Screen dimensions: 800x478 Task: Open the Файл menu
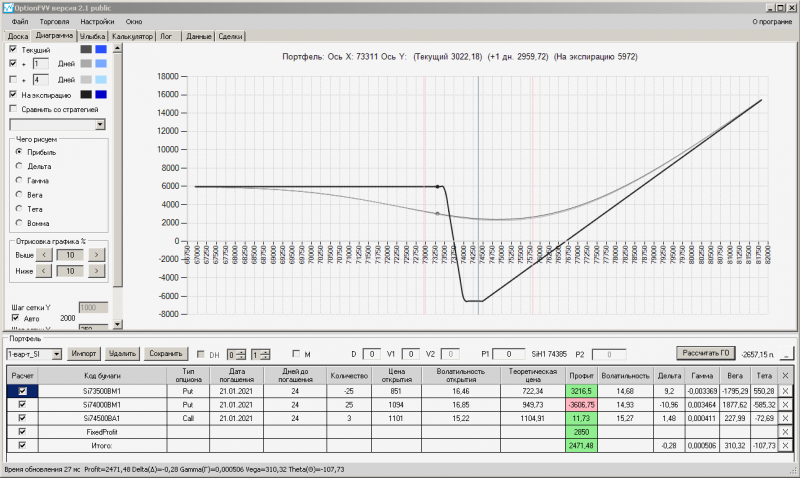pos(20,21)
